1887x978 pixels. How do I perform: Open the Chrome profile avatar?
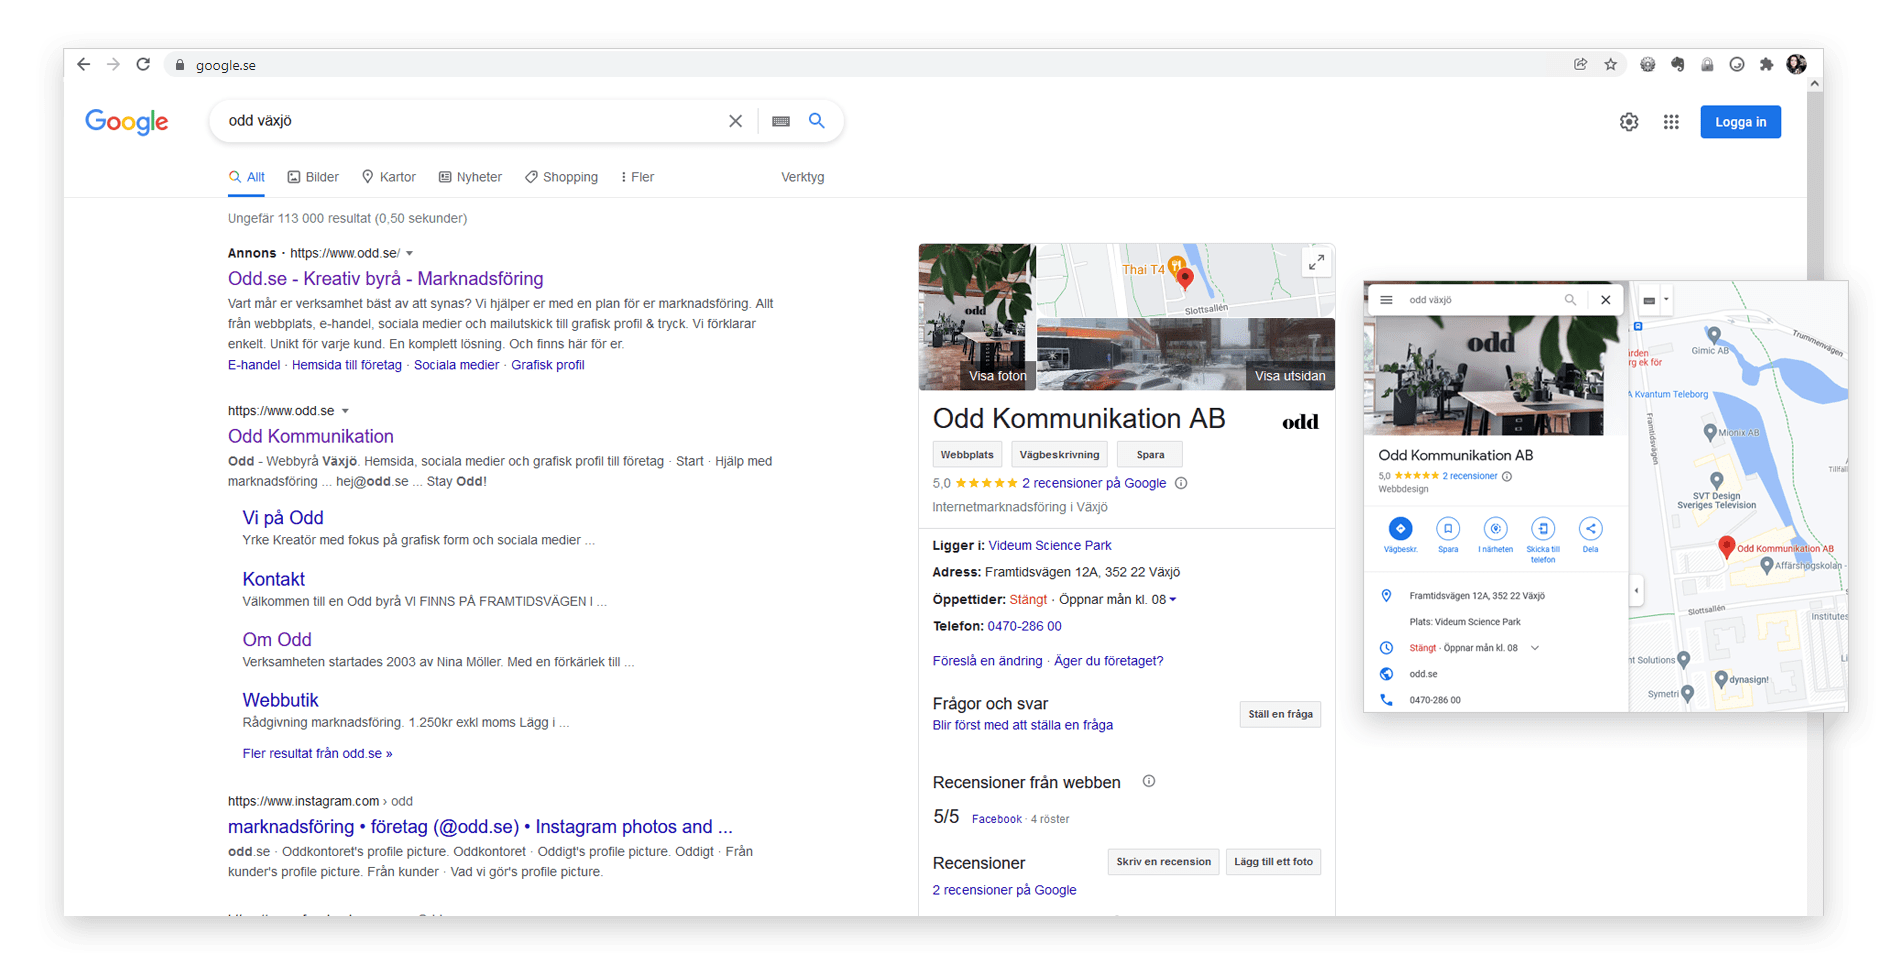pos(1796,65)
